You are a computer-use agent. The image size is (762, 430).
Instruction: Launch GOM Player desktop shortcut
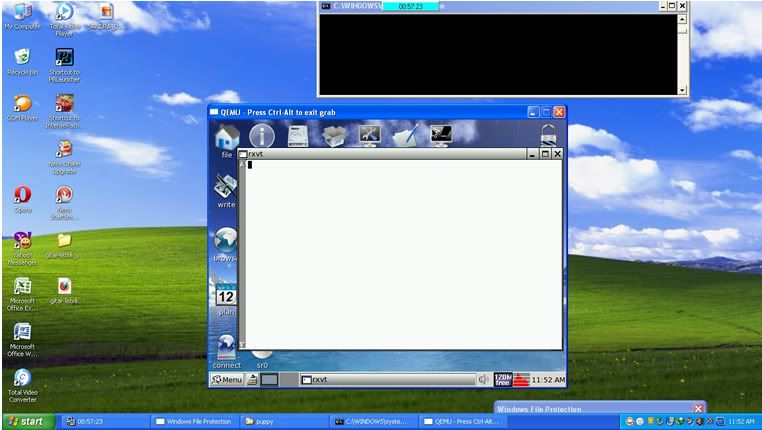point(22,108)
